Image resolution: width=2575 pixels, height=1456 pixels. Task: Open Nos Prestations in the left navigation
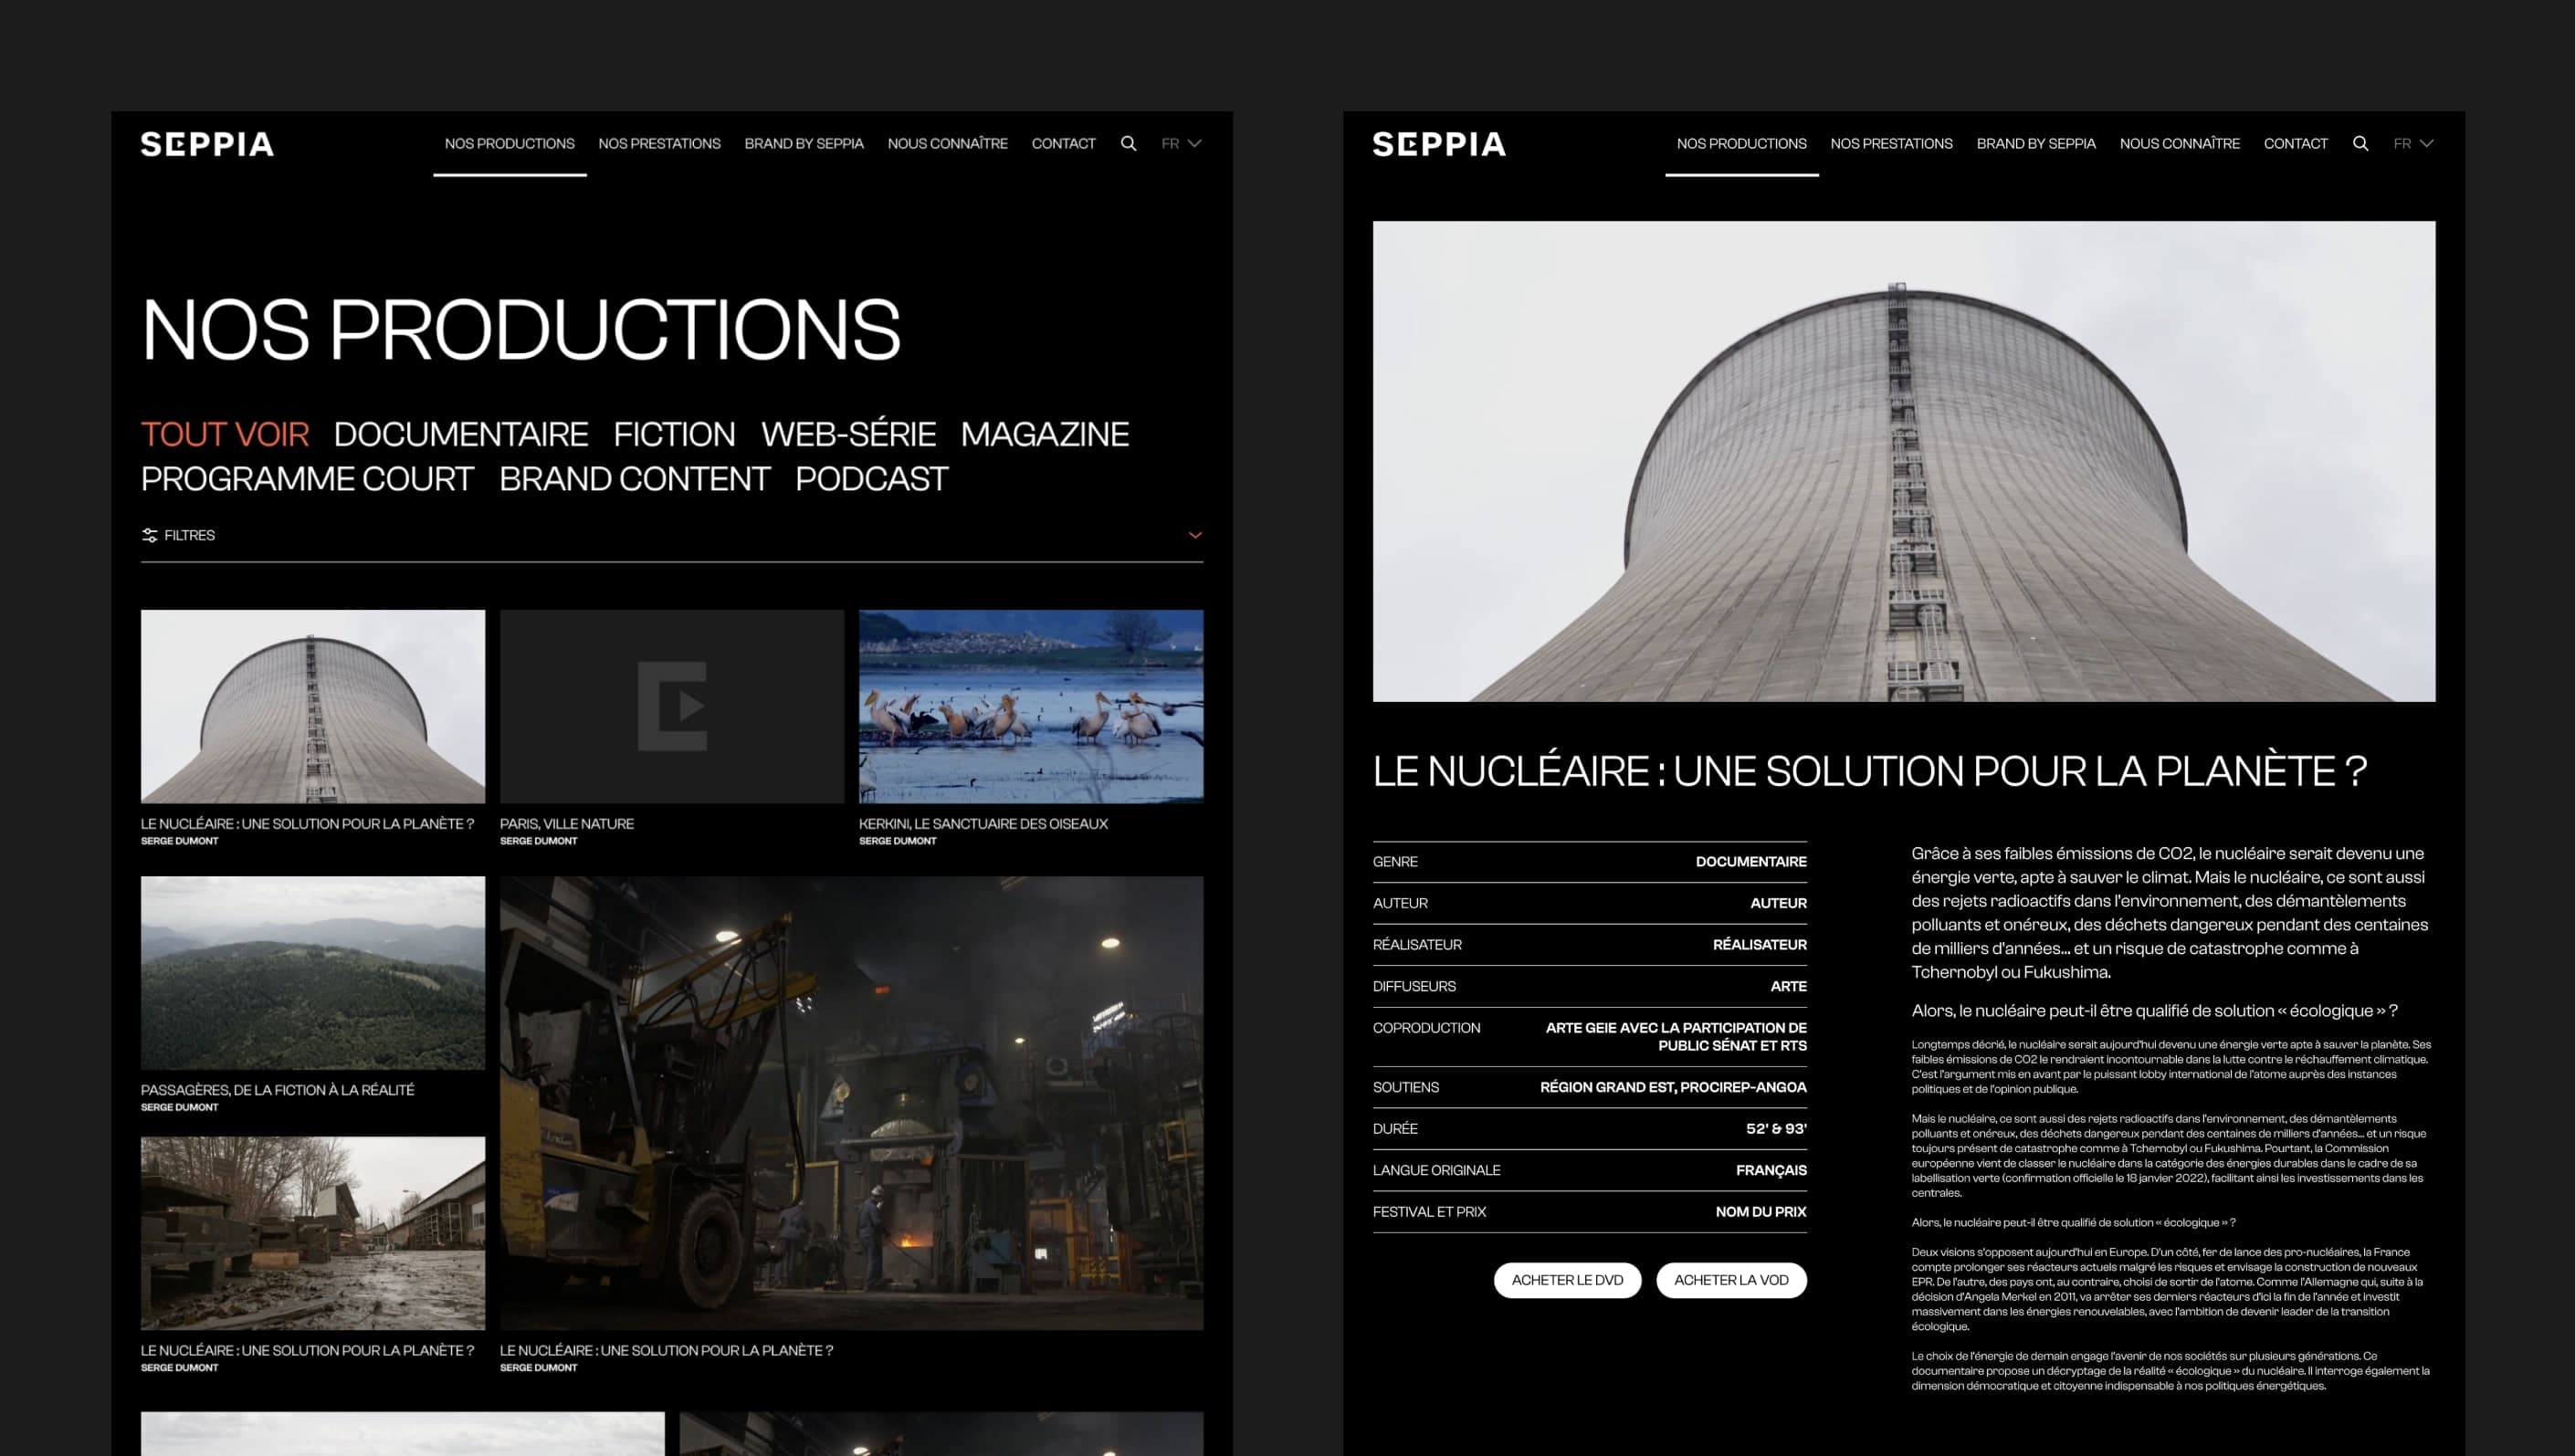tap(659, 143)
